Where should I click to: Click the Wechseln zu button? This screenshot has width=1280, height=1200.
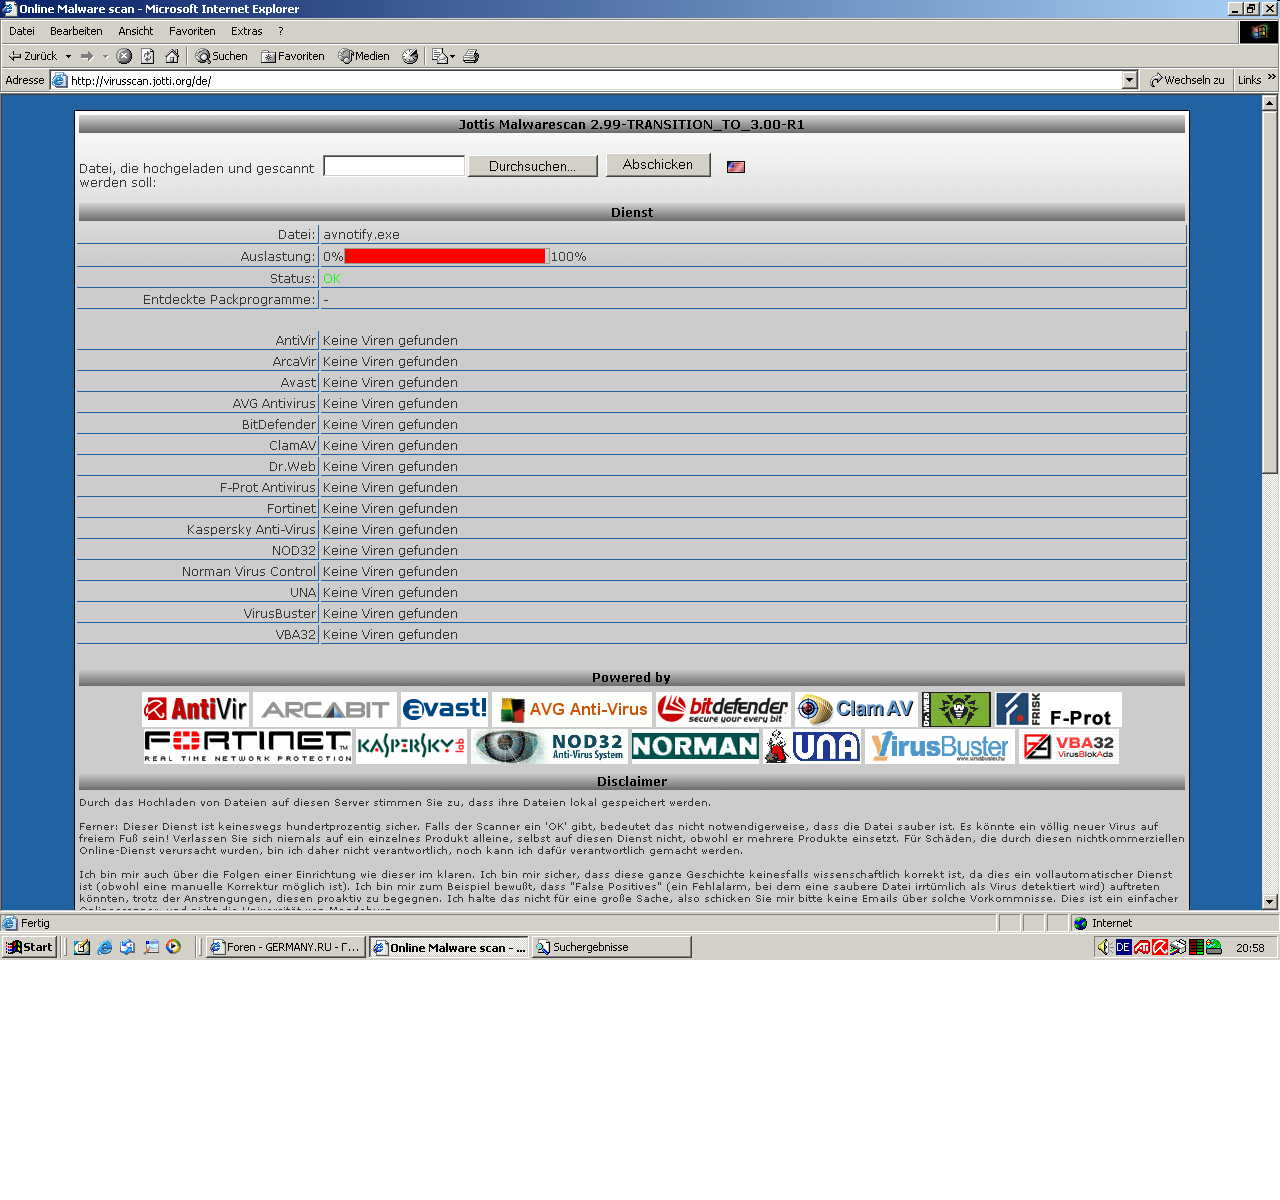pos(1187,80)
